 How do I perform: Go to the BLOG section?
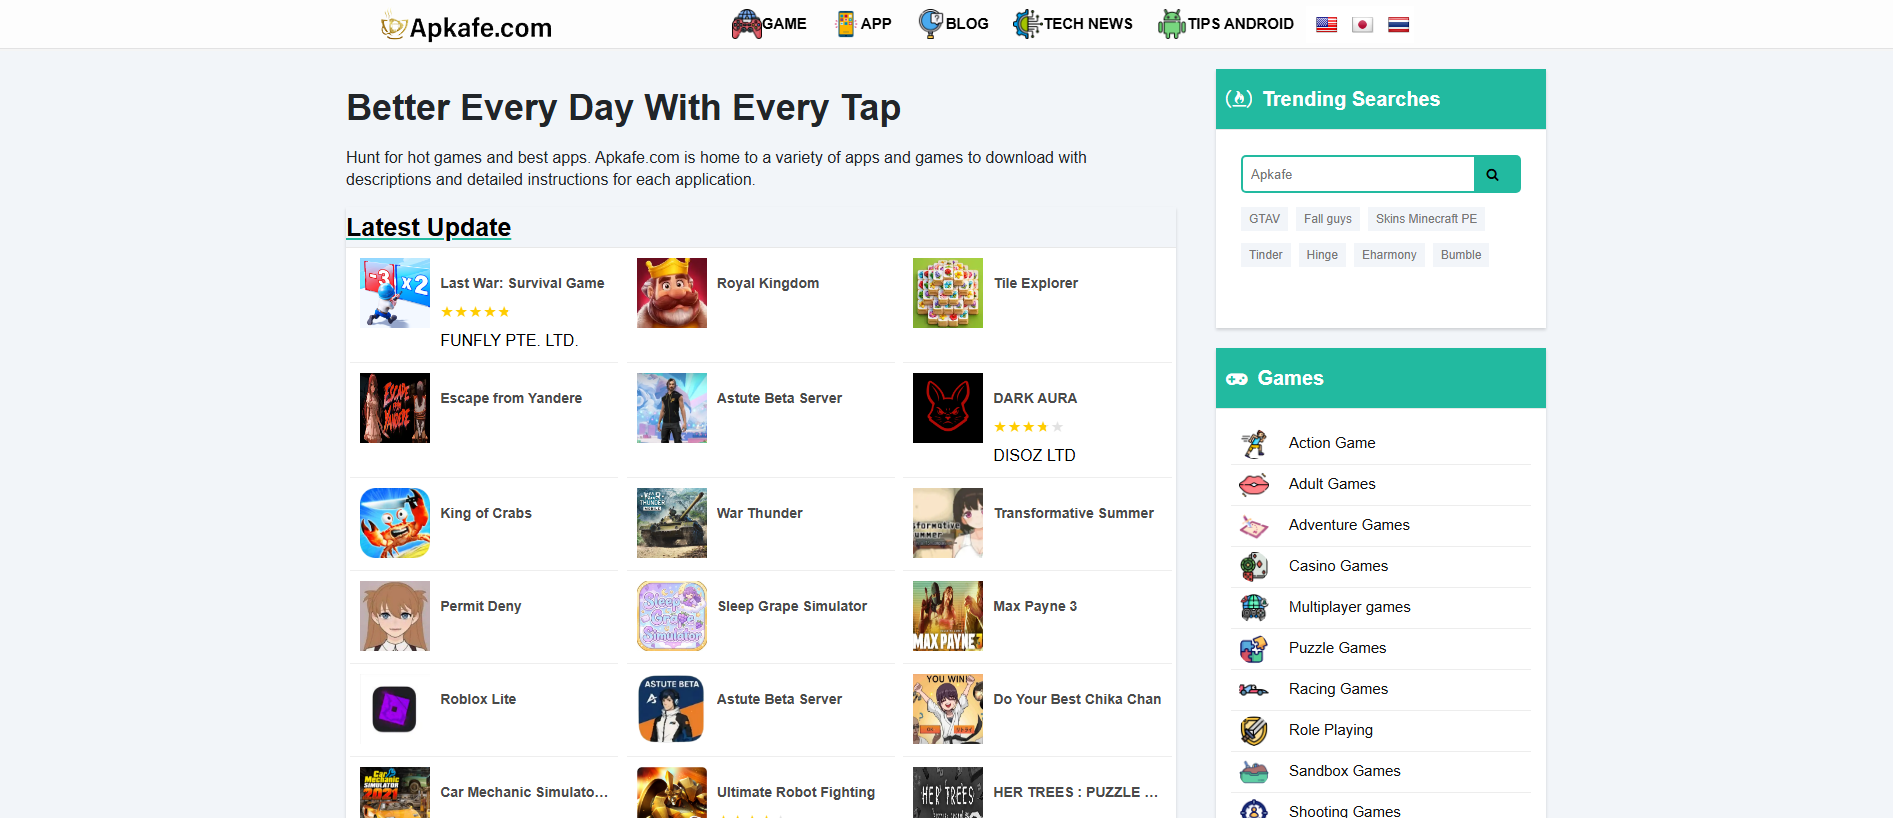click(953, 24)
